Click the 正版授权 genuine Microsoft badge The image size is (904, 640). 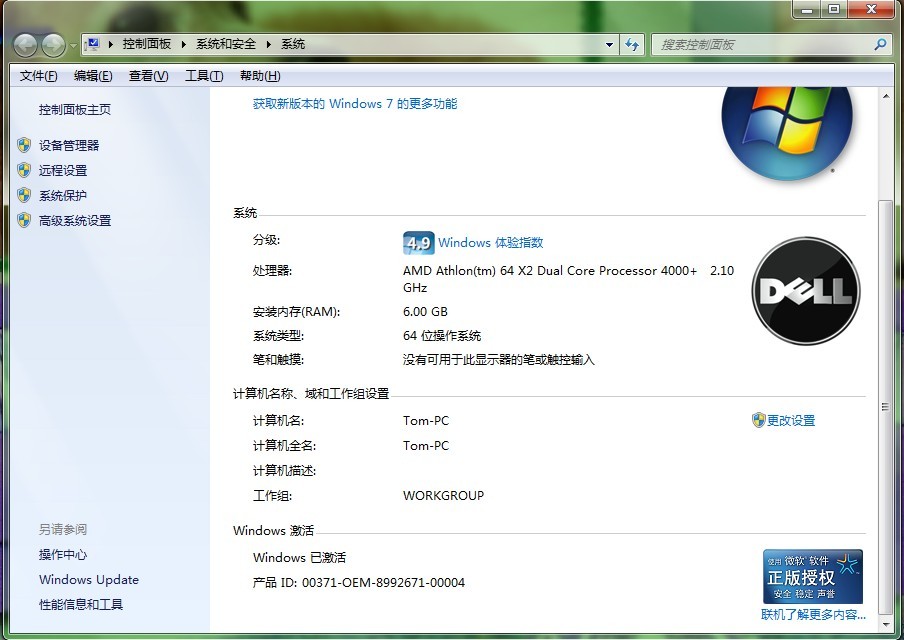[x=813, y=577]
